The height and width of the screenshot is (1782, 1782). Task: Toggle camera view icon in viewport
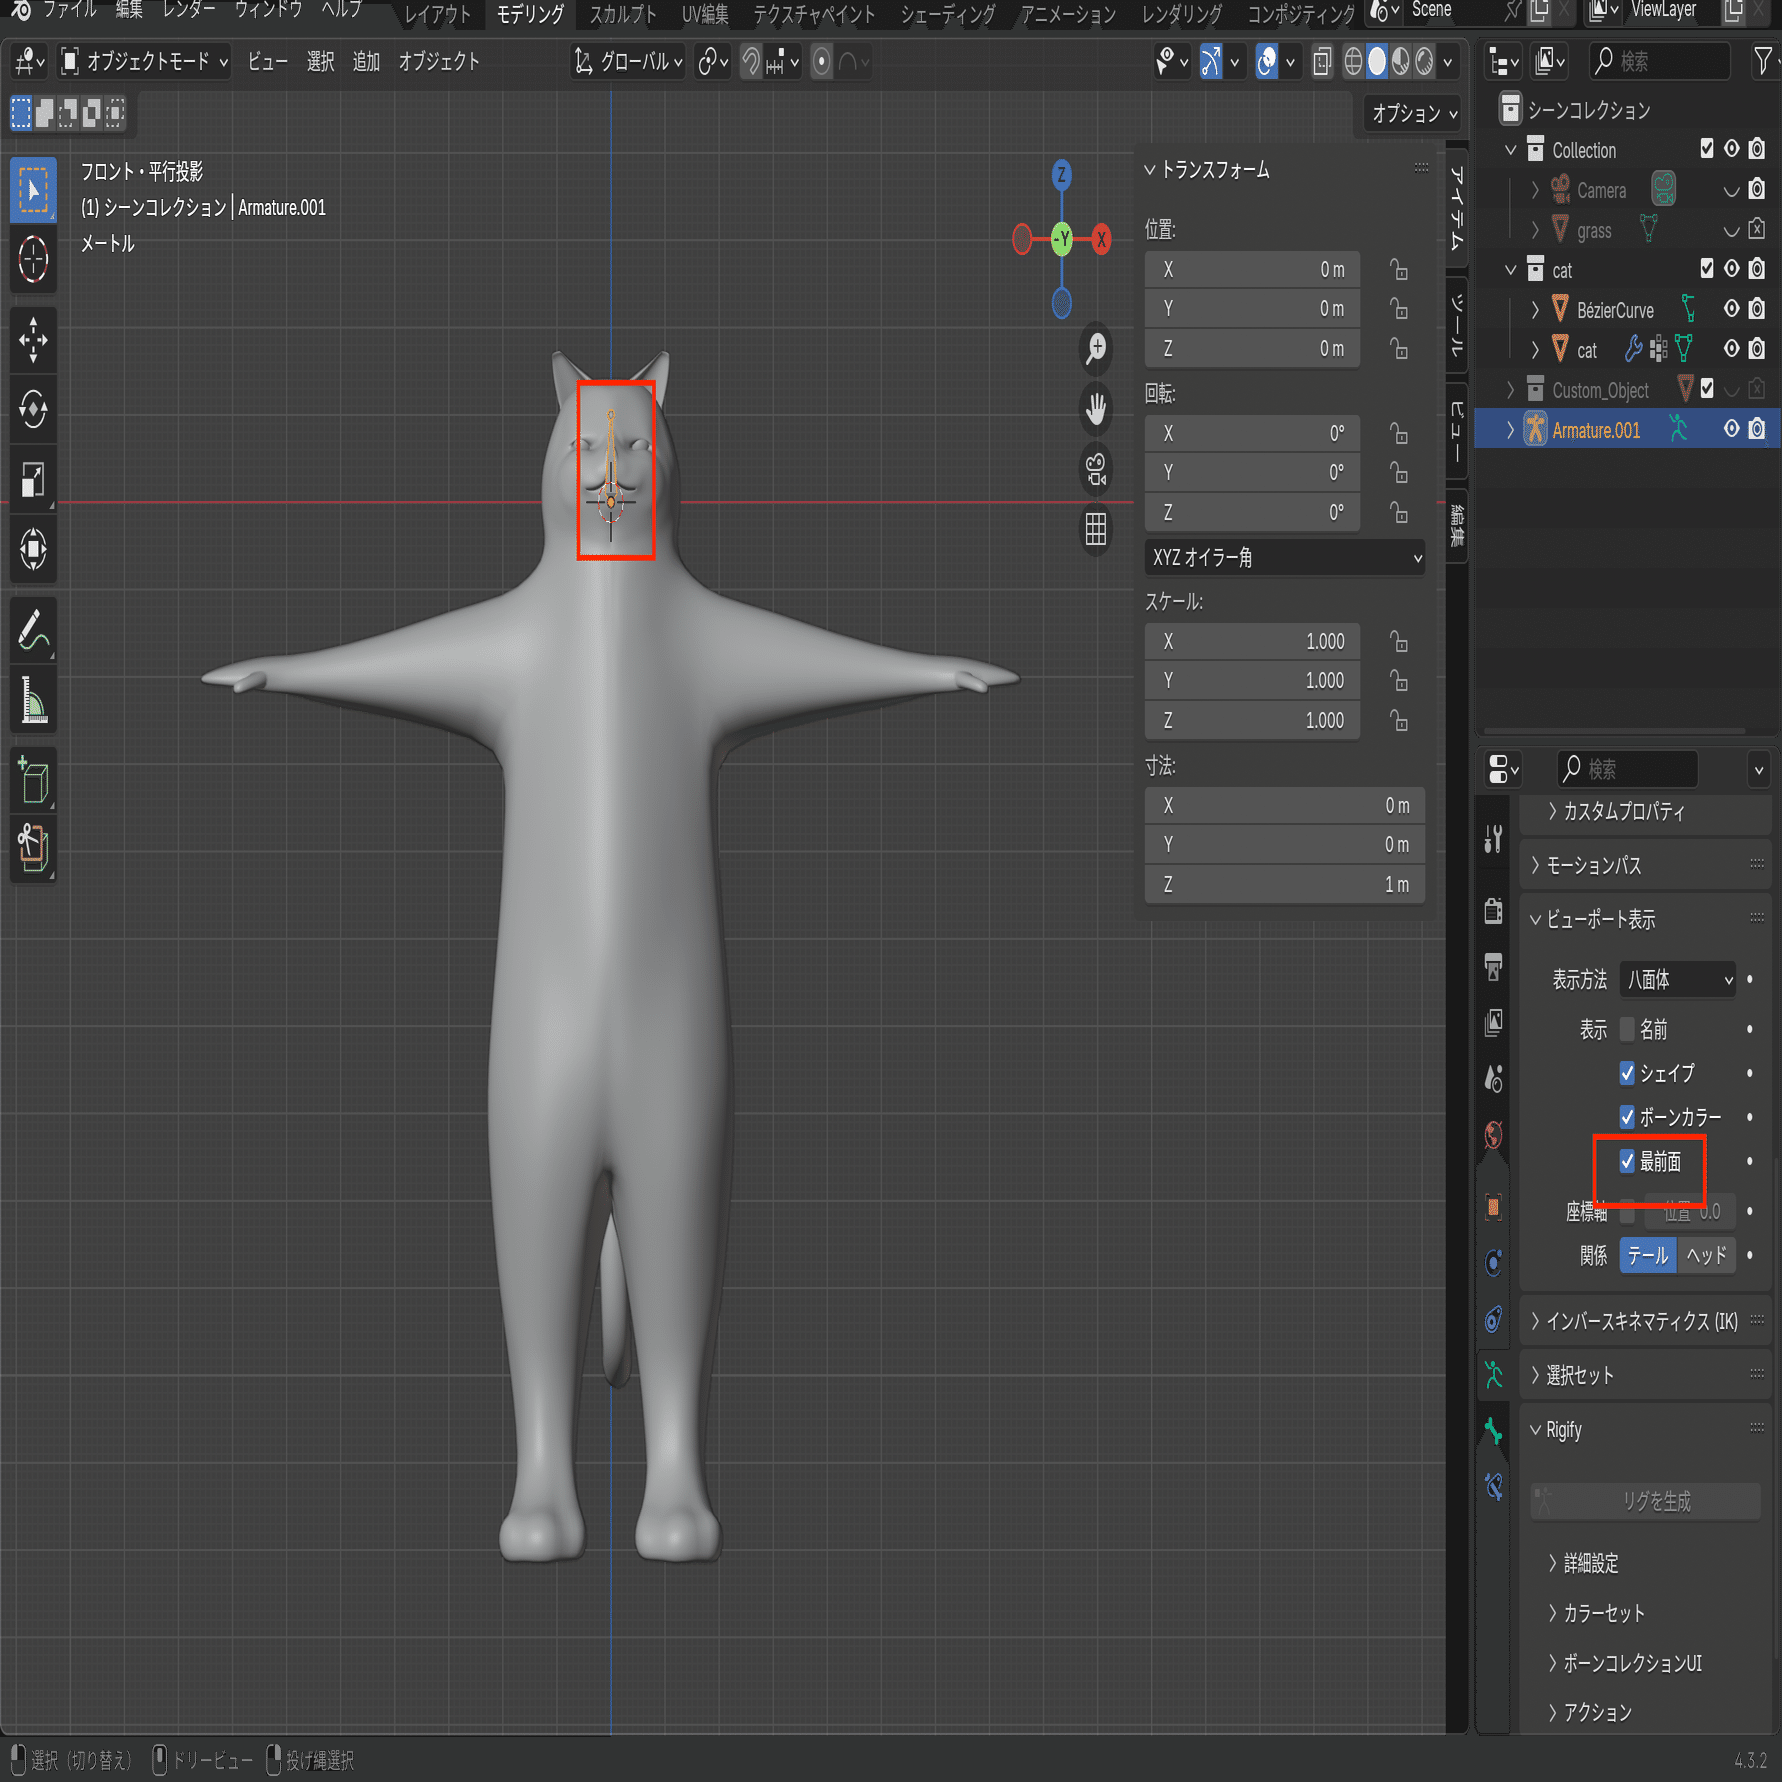pos(1096,469)
